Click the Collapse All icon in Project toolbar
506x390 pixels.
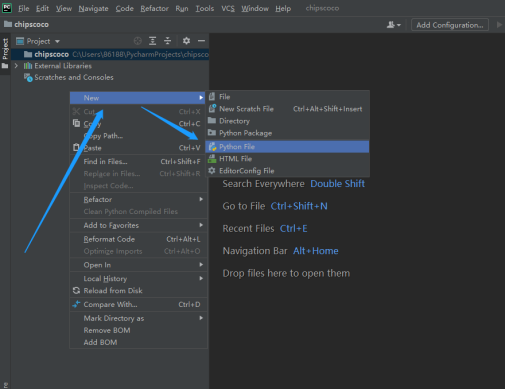point(167,41)
